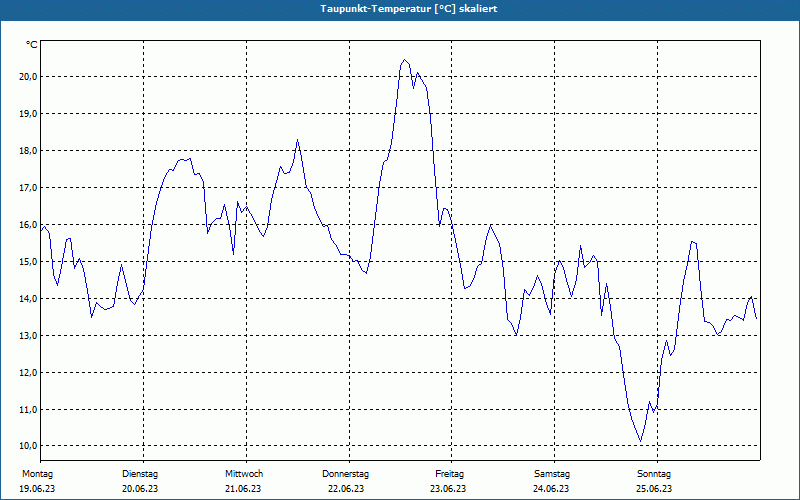The height and width of the screenshot is (500, 800).
Task: Click the date 22.06.23
Action: tap(345, 489)
